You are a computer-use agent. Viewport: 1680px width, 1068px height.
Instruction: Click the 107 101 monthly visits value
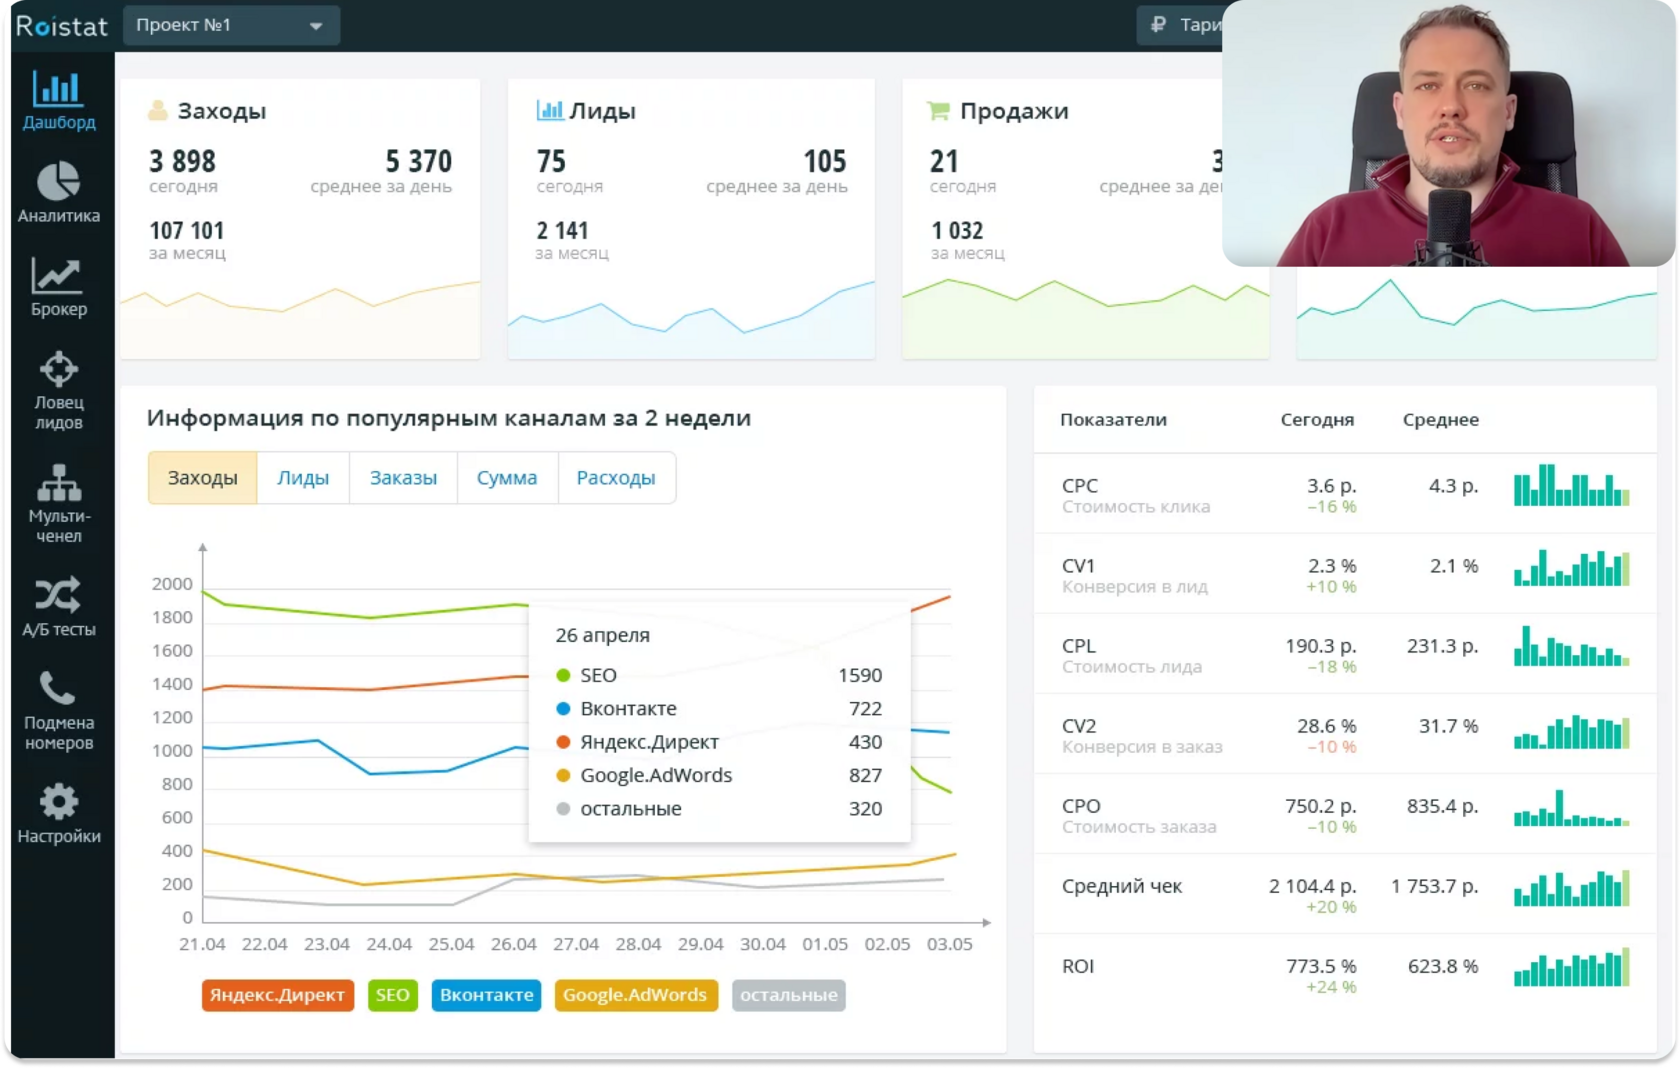pos(187,231)
